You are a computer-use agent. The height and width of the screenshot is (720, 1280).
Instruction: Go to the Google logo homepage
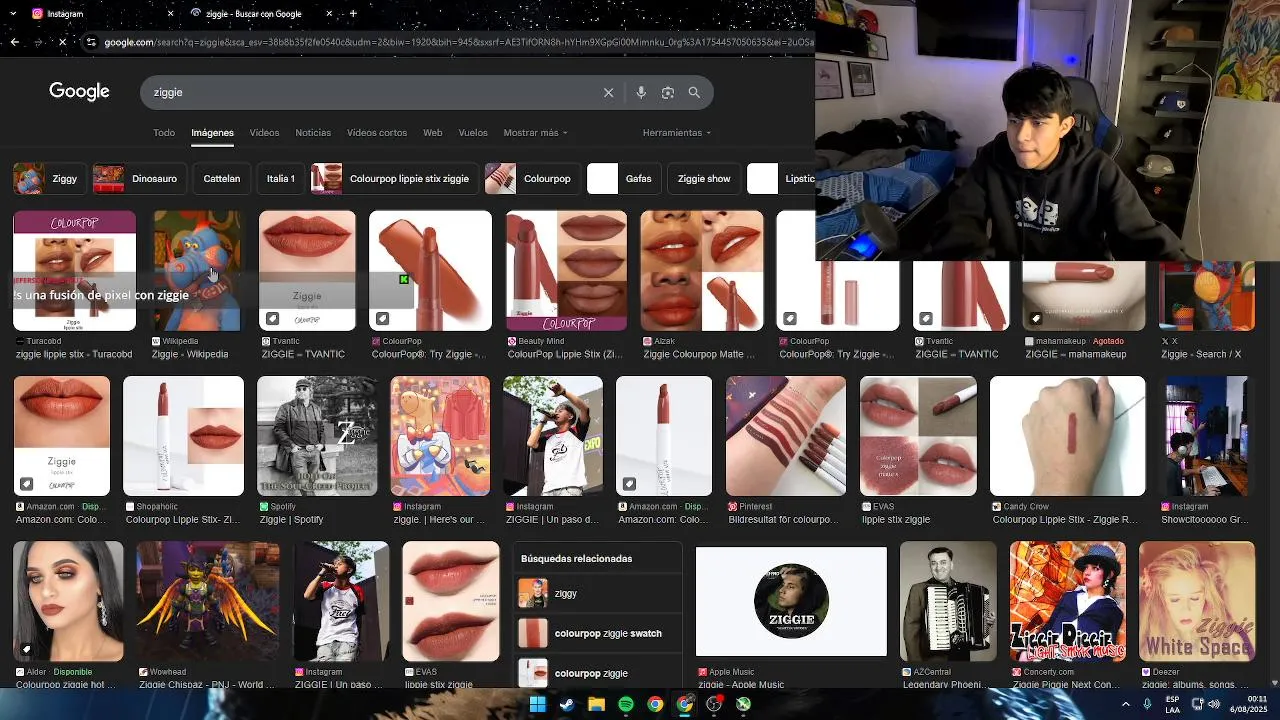pyautogui.click(x=79, y=92)
